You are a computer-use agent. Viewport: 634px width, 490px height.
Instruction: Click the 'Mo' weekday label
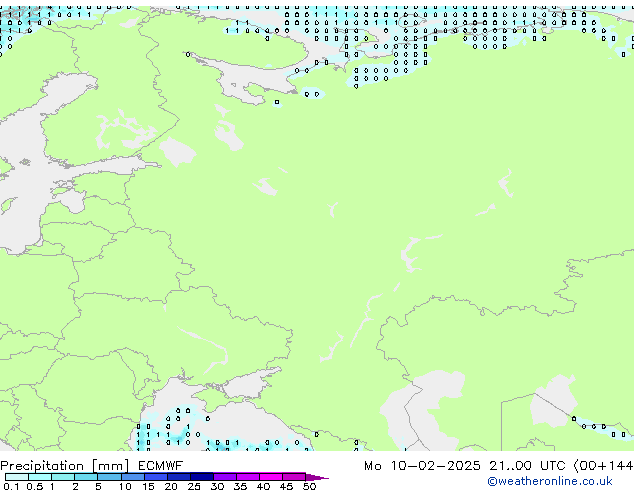[373, 466]
